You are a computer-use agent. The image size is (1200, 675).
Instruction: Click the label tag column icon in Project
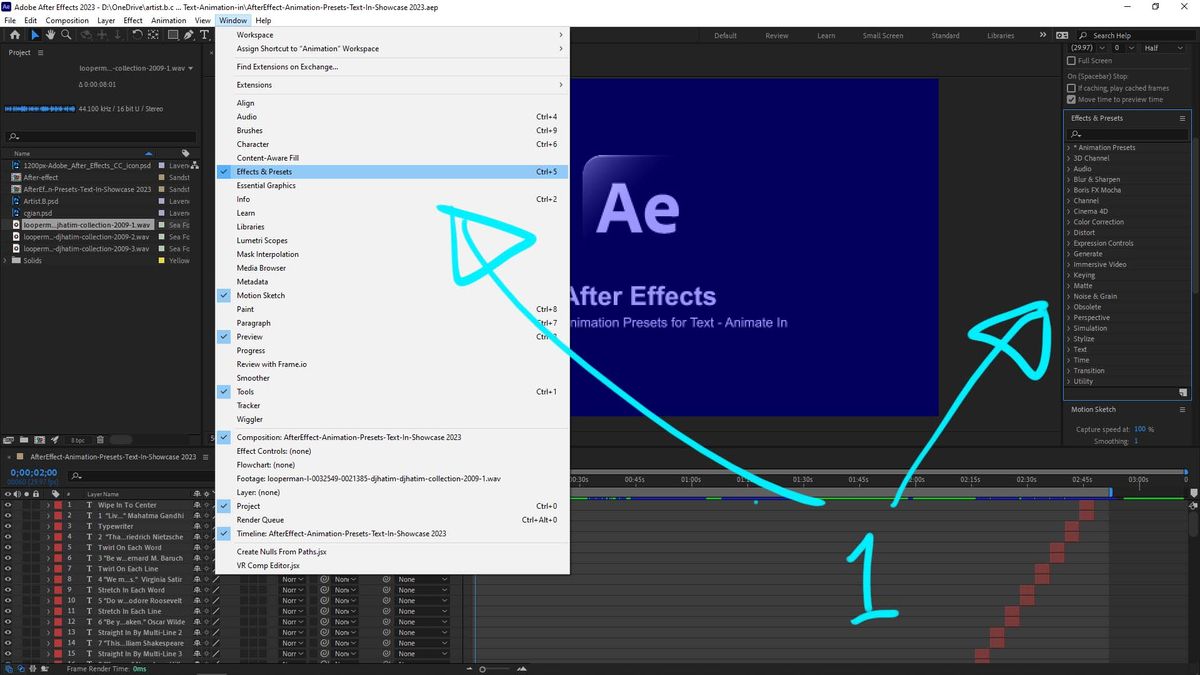pyautogui.click(x=186, y=153)
